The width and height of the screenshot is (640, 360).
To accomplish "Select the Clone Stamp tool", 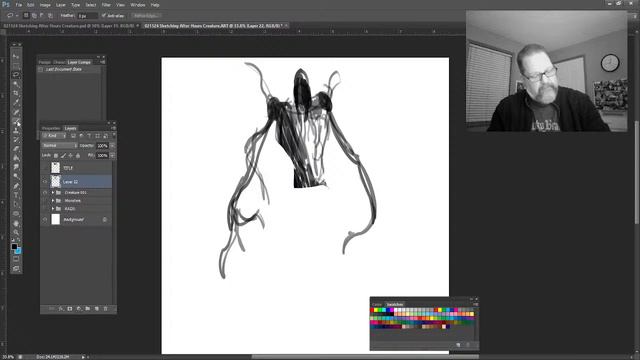I will 16,131.
